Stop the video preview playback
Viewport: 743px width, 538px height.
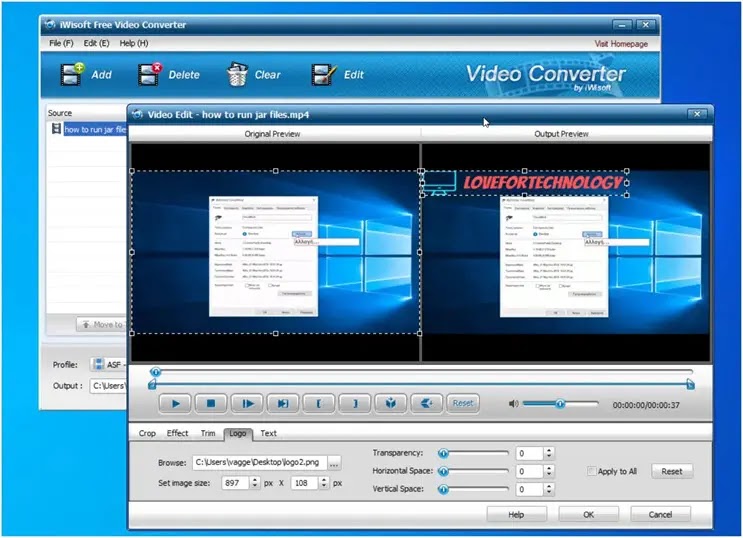coord(211,403)
